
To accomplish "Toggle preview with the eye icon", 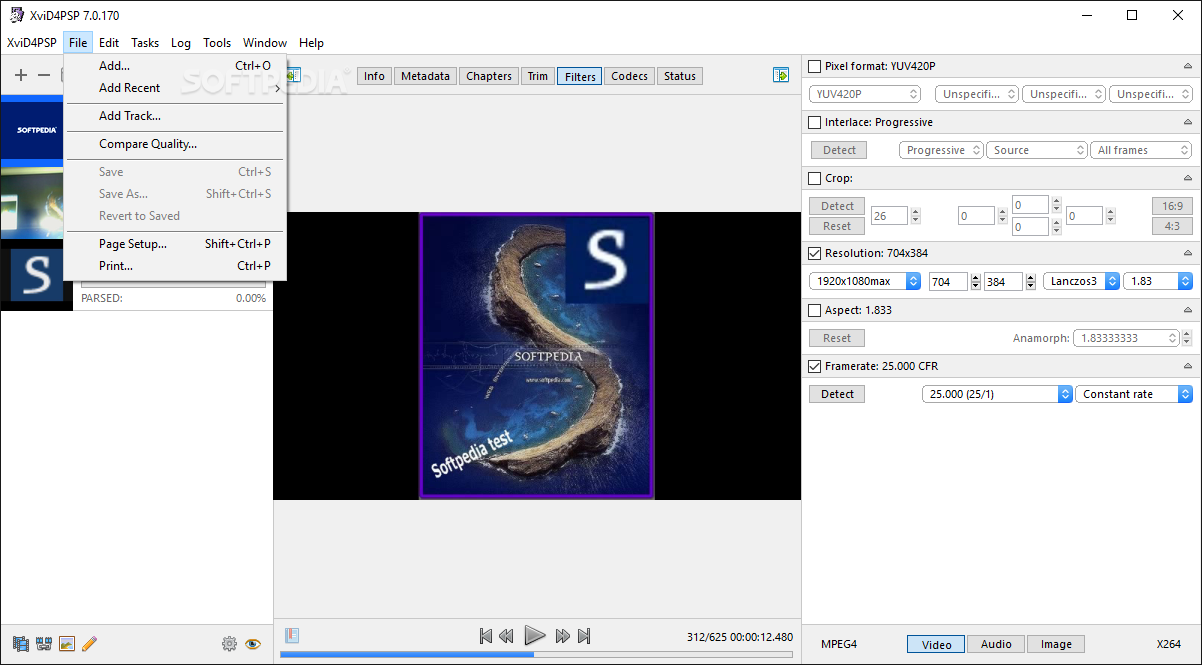I will (253, 643).
